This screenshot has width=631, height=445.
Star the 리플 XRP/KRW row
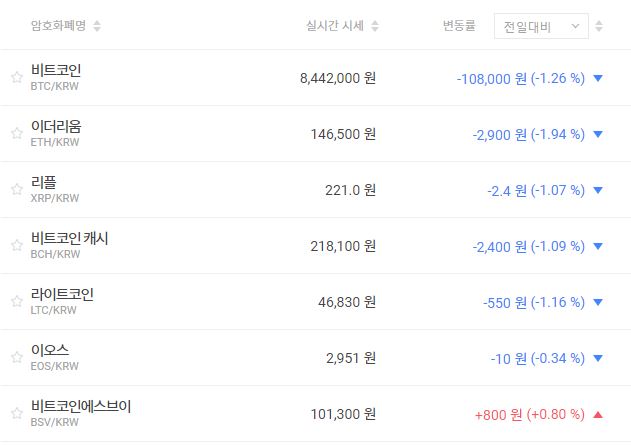[x=16, y=189]
